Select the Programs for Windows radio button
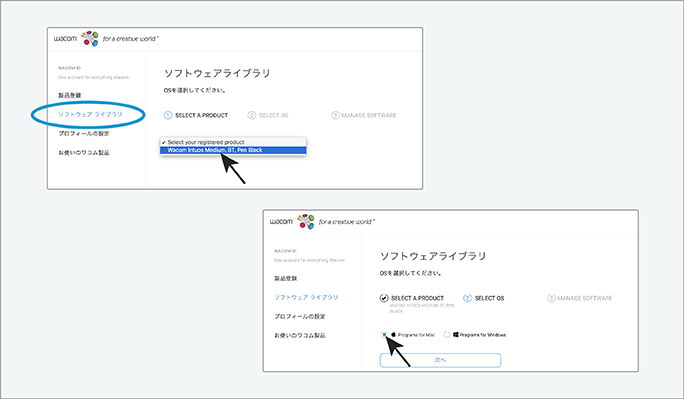 point(447,334)
